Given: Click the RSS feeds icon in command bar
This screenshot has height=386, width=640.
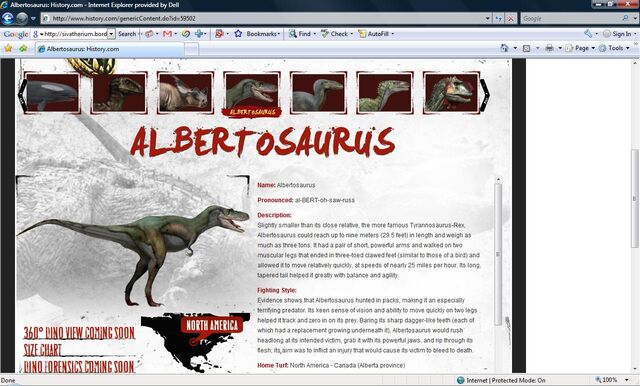Looking at the screenshot, I should (527, 48).
